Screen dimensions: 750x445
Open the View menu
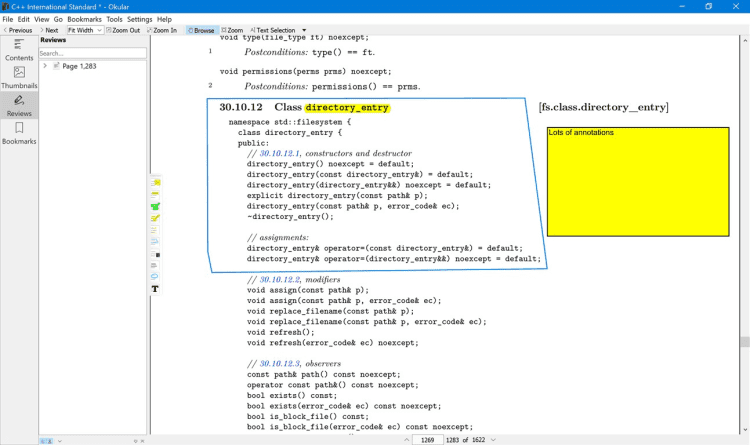pos(42,19)
